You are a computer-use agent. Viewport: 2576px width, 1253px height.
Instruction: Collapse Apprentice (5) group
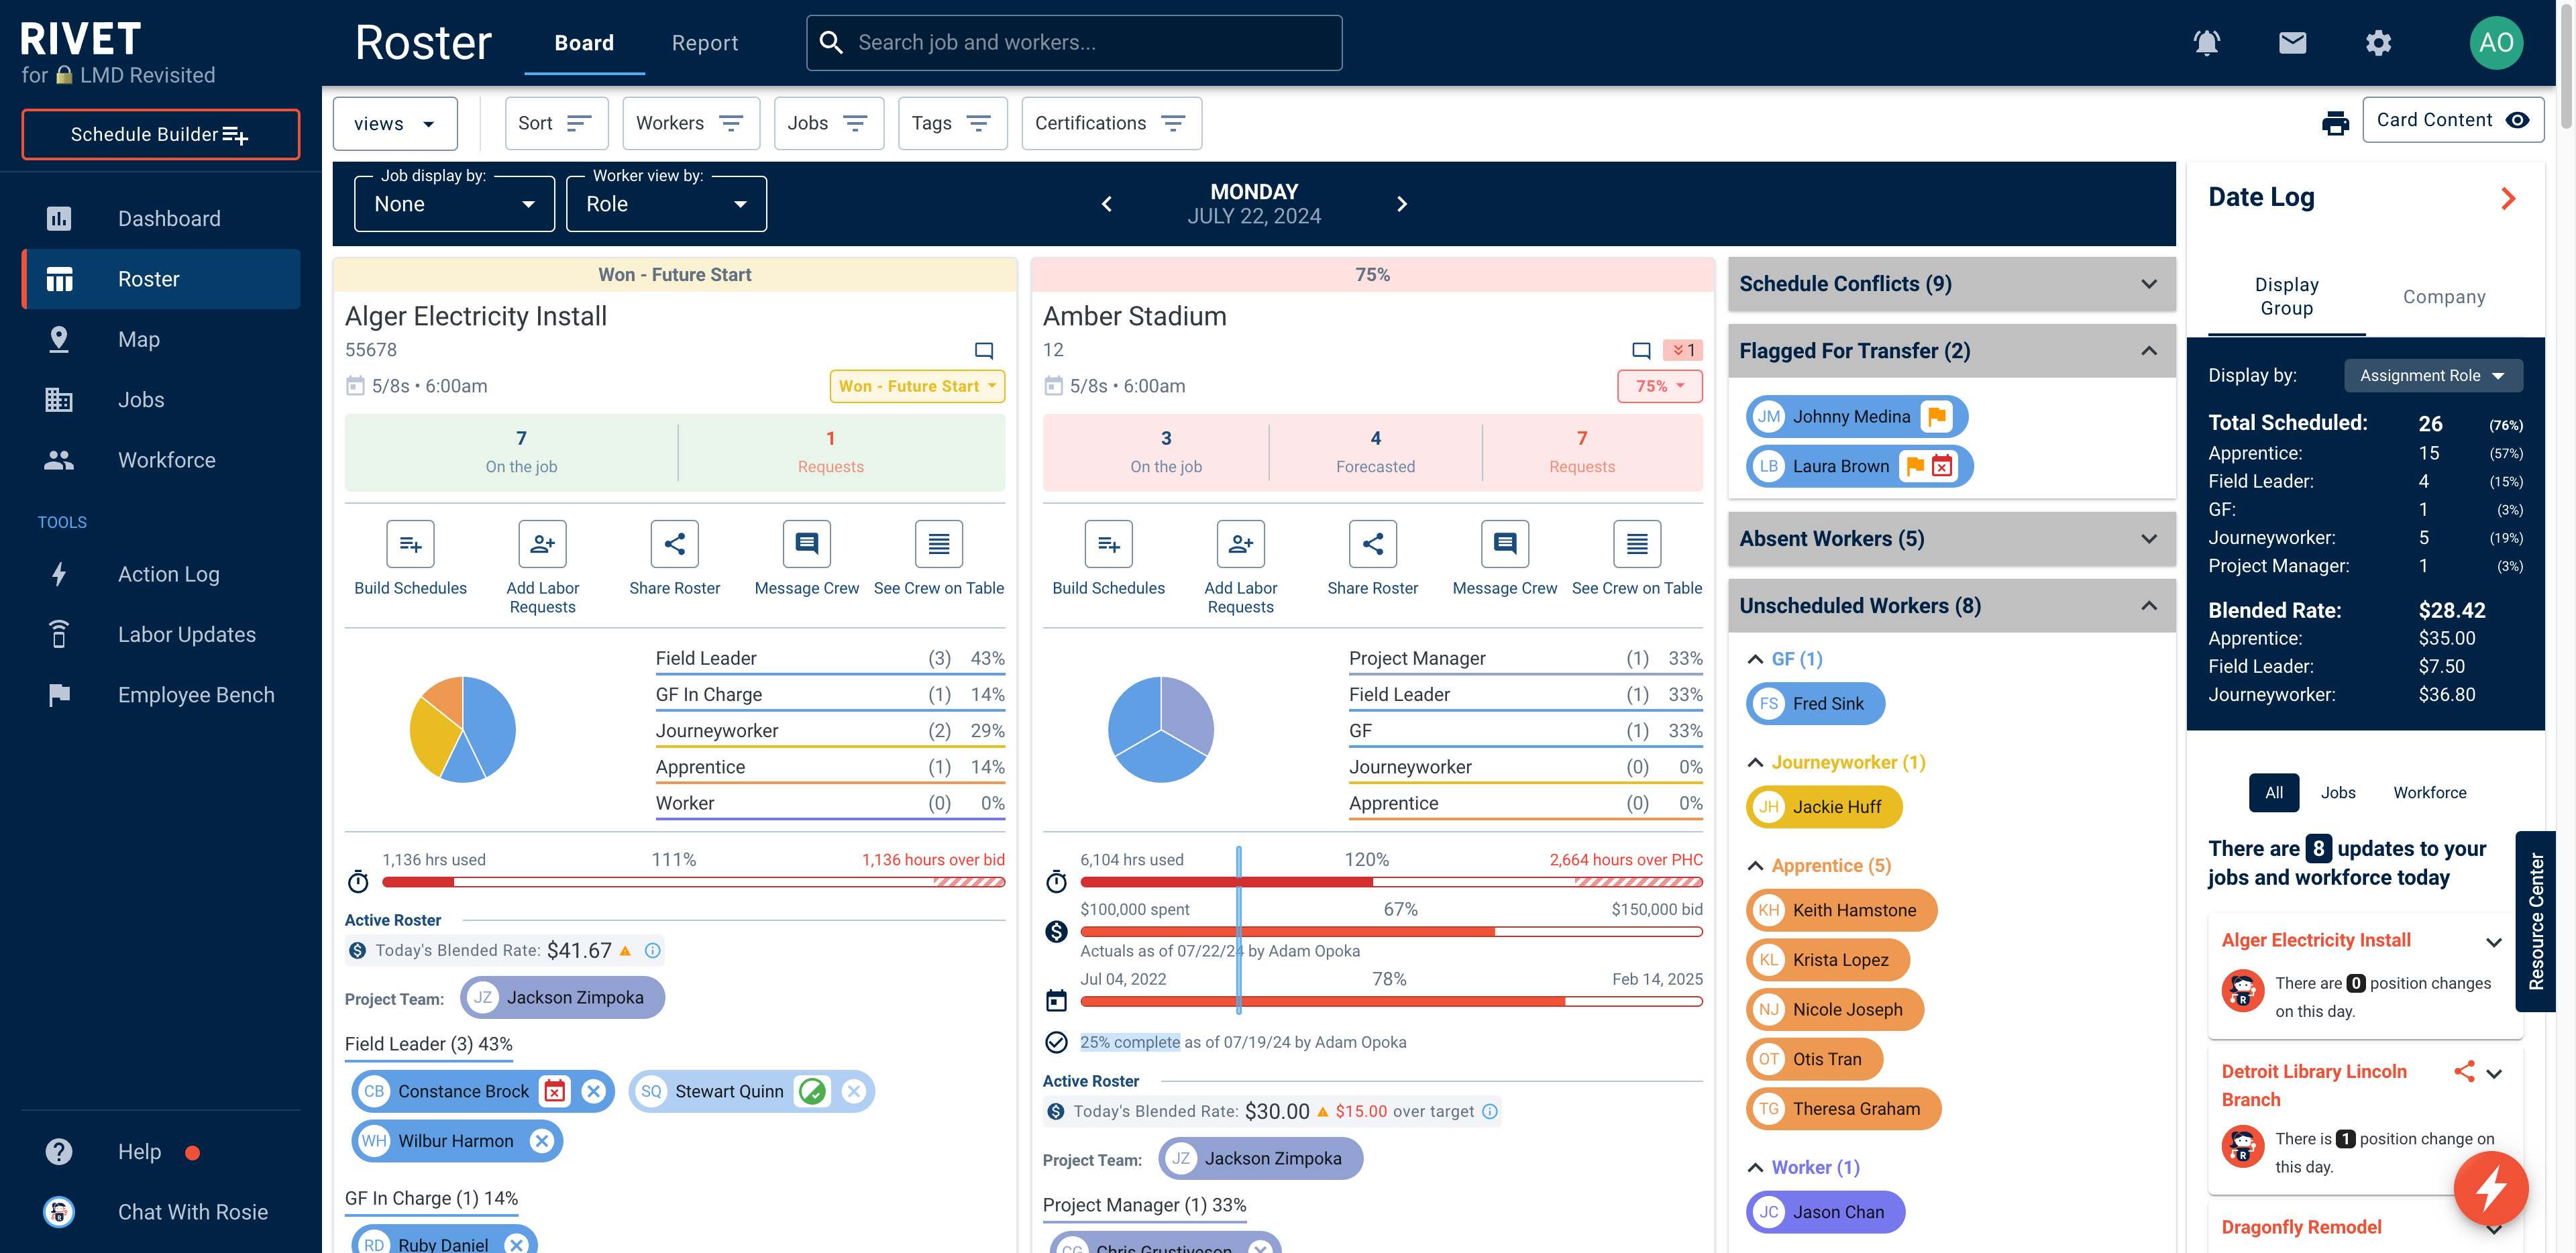(1755, 866)
